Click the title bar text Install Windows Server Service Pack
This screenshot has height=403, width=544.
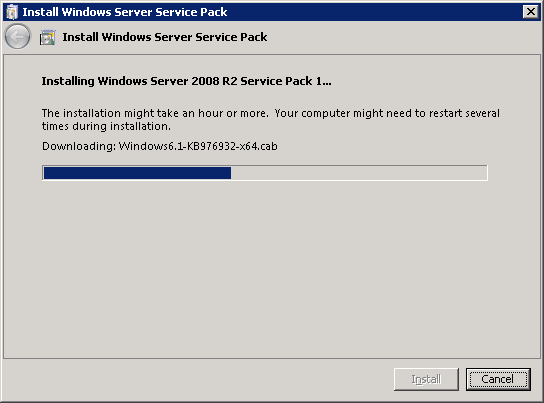pyautogui.click(x=125, y=12)
